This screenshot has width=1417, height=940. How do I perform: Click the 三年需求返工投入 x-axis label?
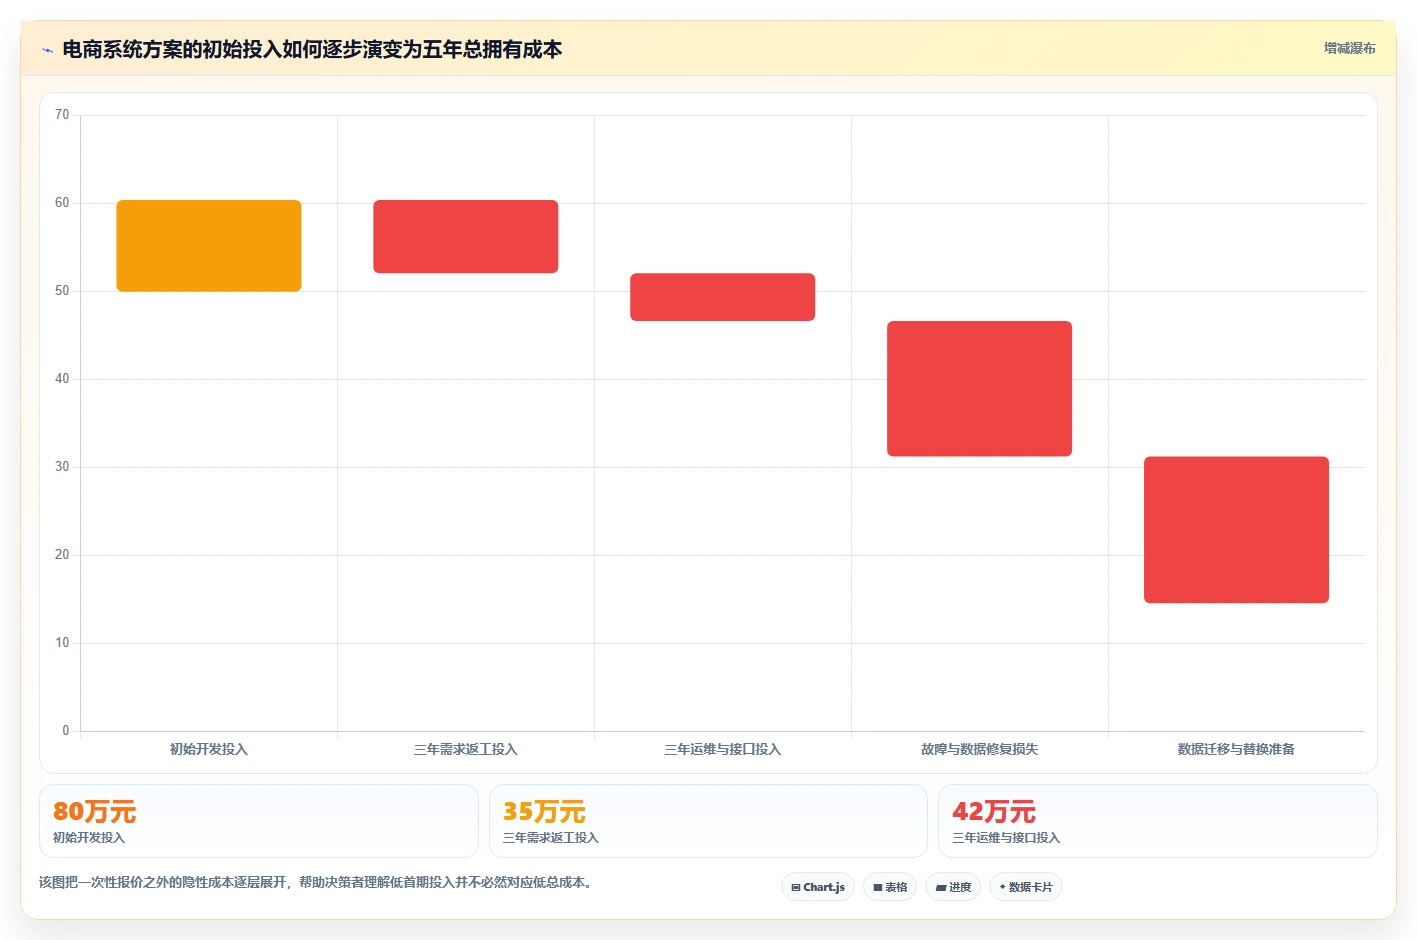click(x=466, y=749)
